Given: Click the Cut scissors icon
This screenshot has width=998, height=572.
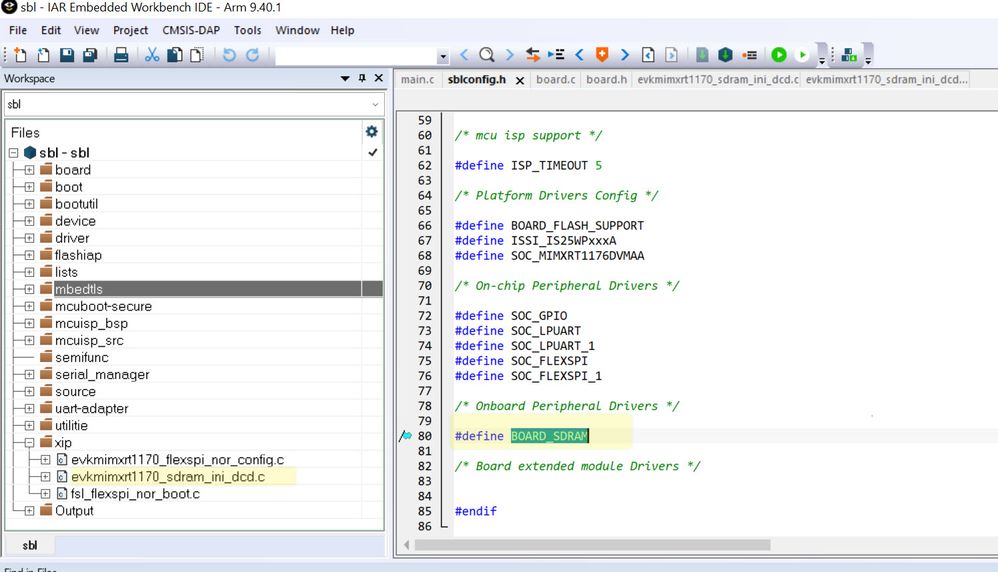Looking at the screenshot, I should [x=152, y=55].
